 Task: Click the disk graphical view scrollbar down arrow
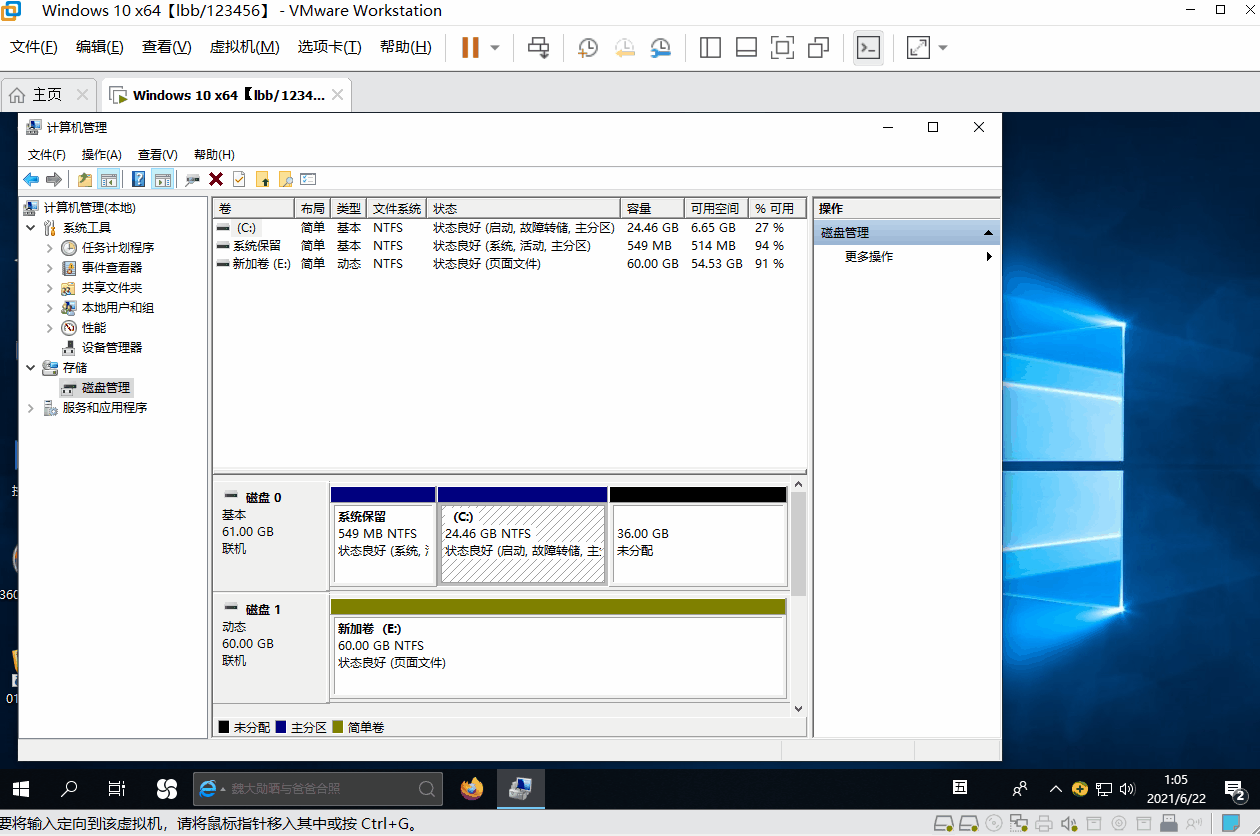[x=798, y=708]
